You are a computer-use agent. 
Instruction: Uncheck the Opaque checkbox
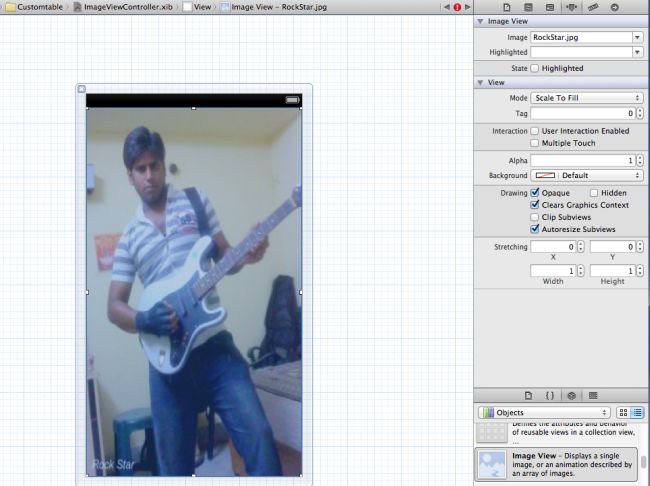coord(535,192)
